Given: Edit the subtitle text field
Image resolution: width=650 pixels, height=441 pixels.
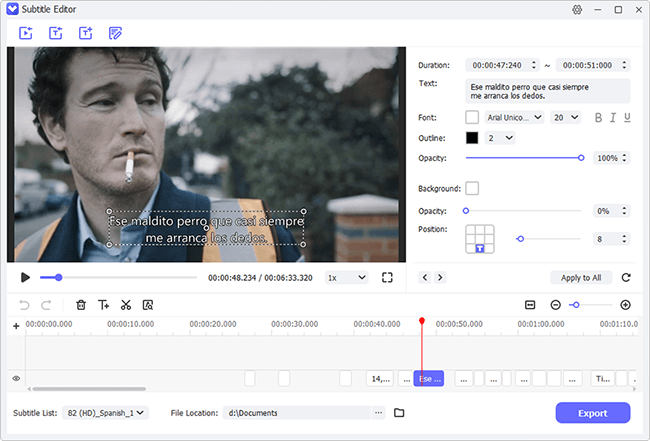Looking at the screenshot, I should click(548, 91).
